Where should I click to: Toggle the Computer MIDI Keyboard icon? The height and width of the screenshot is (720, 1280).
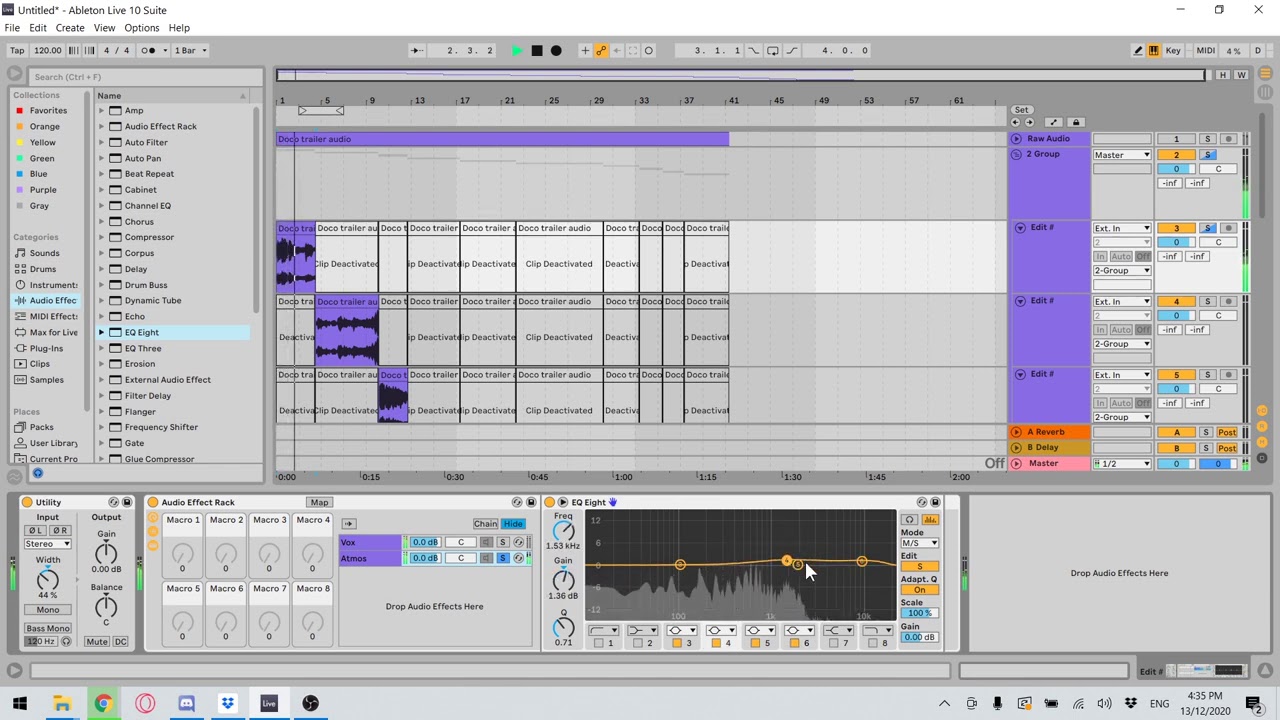click(x=1153, y=50)
